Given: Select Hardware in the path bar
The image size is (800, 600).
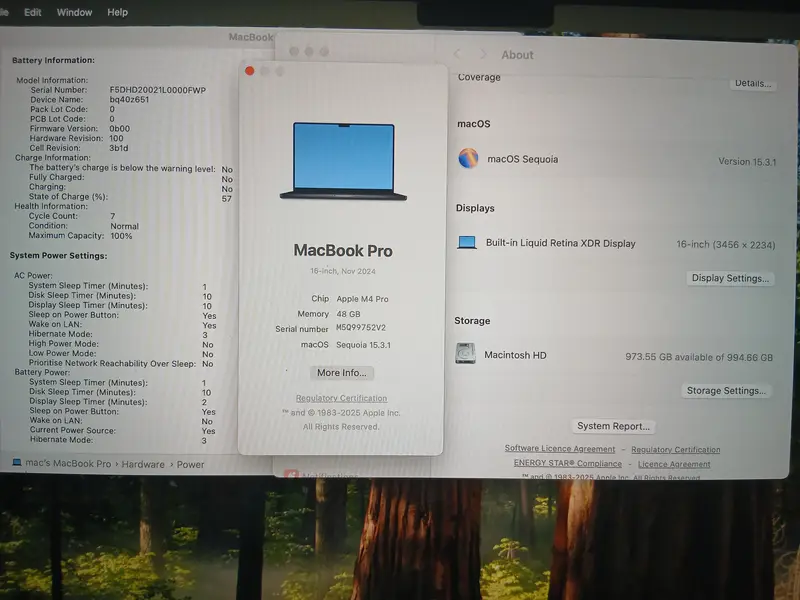Looking at the screenshot, I should point(144,464).
